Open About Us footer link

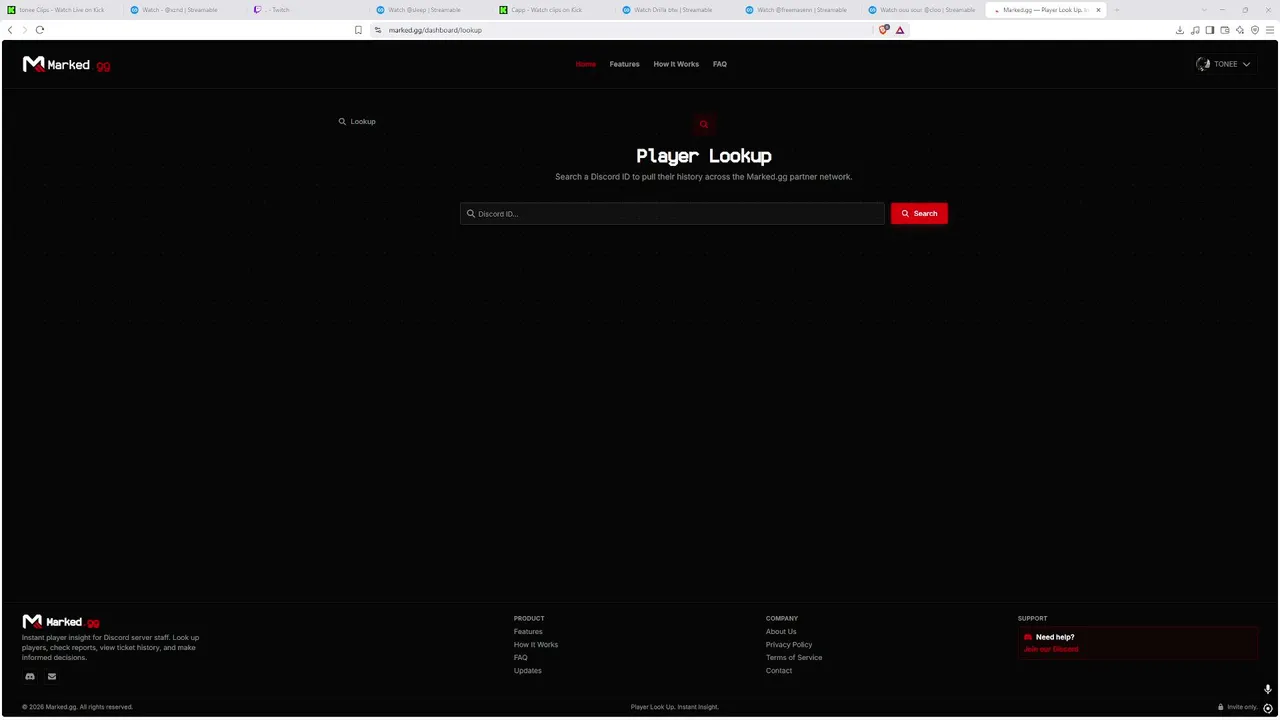point(781,631)
